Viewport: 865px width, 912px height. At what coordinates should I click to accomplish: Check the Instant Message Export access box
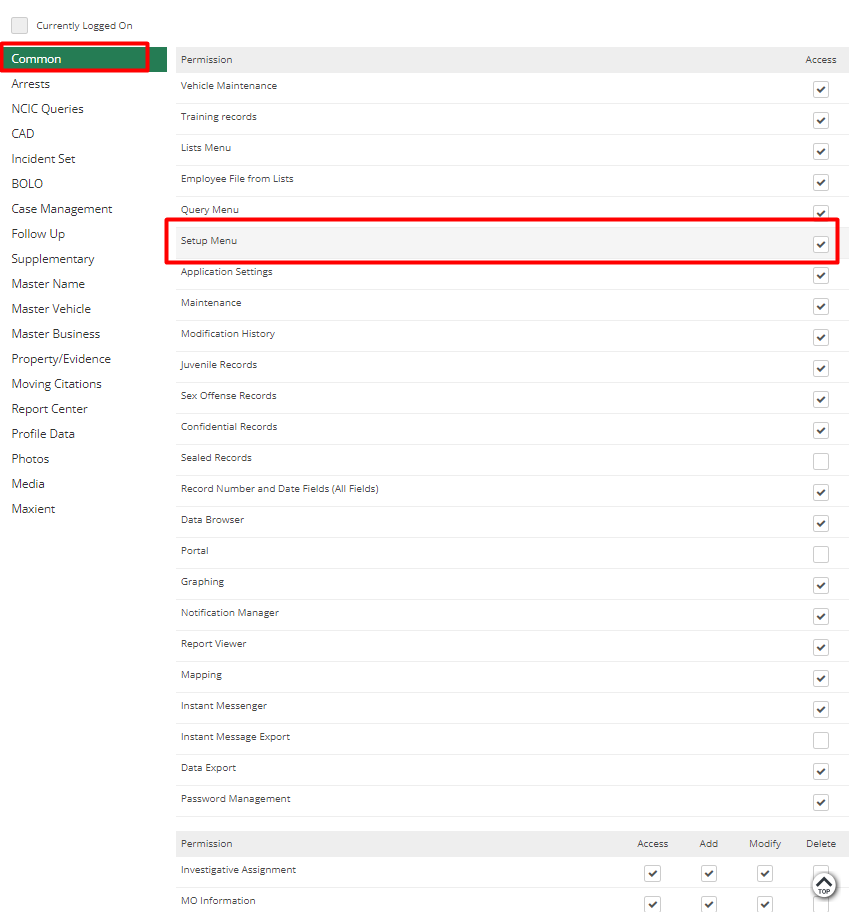coord(821,740)
